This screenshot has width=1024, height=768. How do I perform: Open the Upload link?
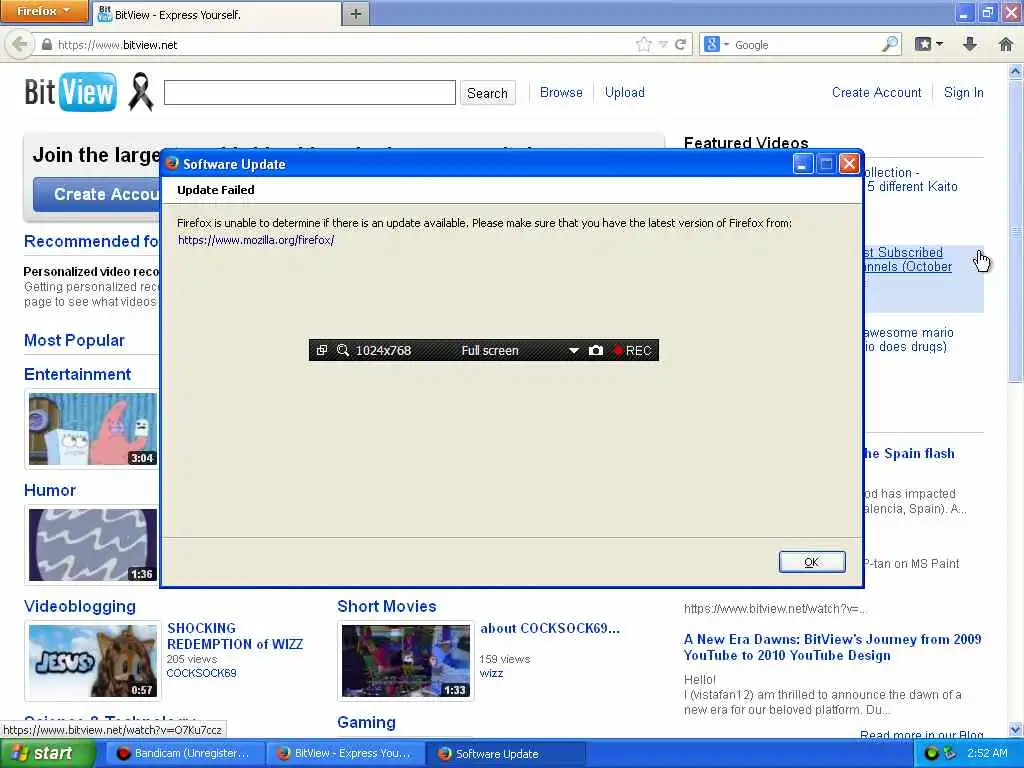[x=624, y=93]
